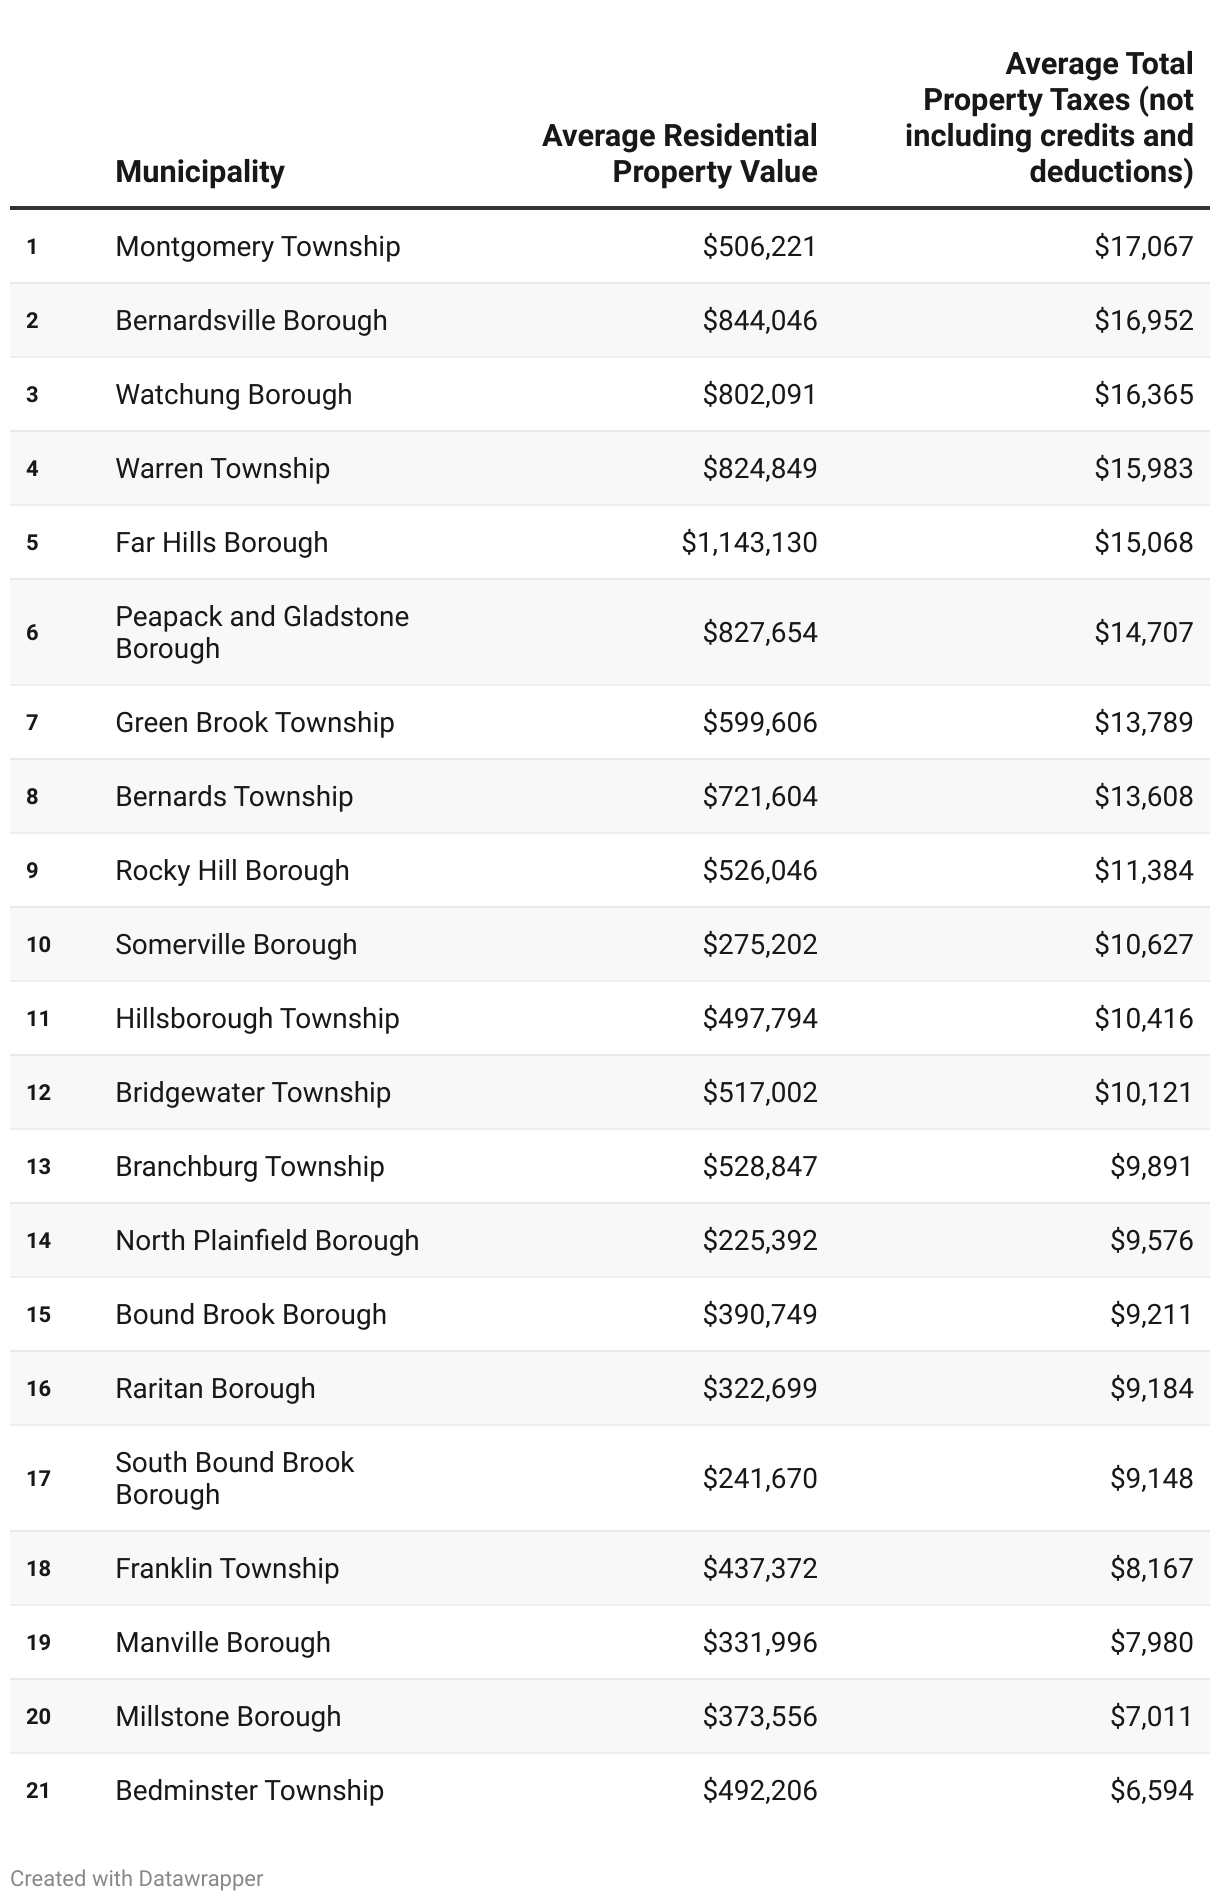1220x1902 pixels.
Task: Click Green Brook Township property value
Action: [x=759, y=723]
